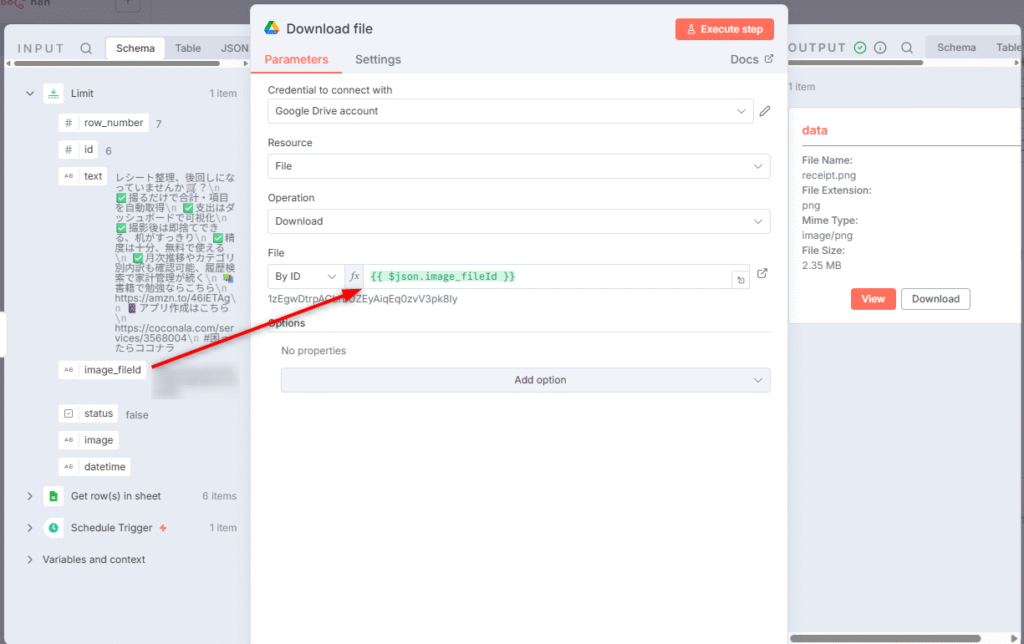This screenshot has width=1024, height=644.
Task: Click the Schedule Trigger clock icon
Action: [x=53, y=528]
